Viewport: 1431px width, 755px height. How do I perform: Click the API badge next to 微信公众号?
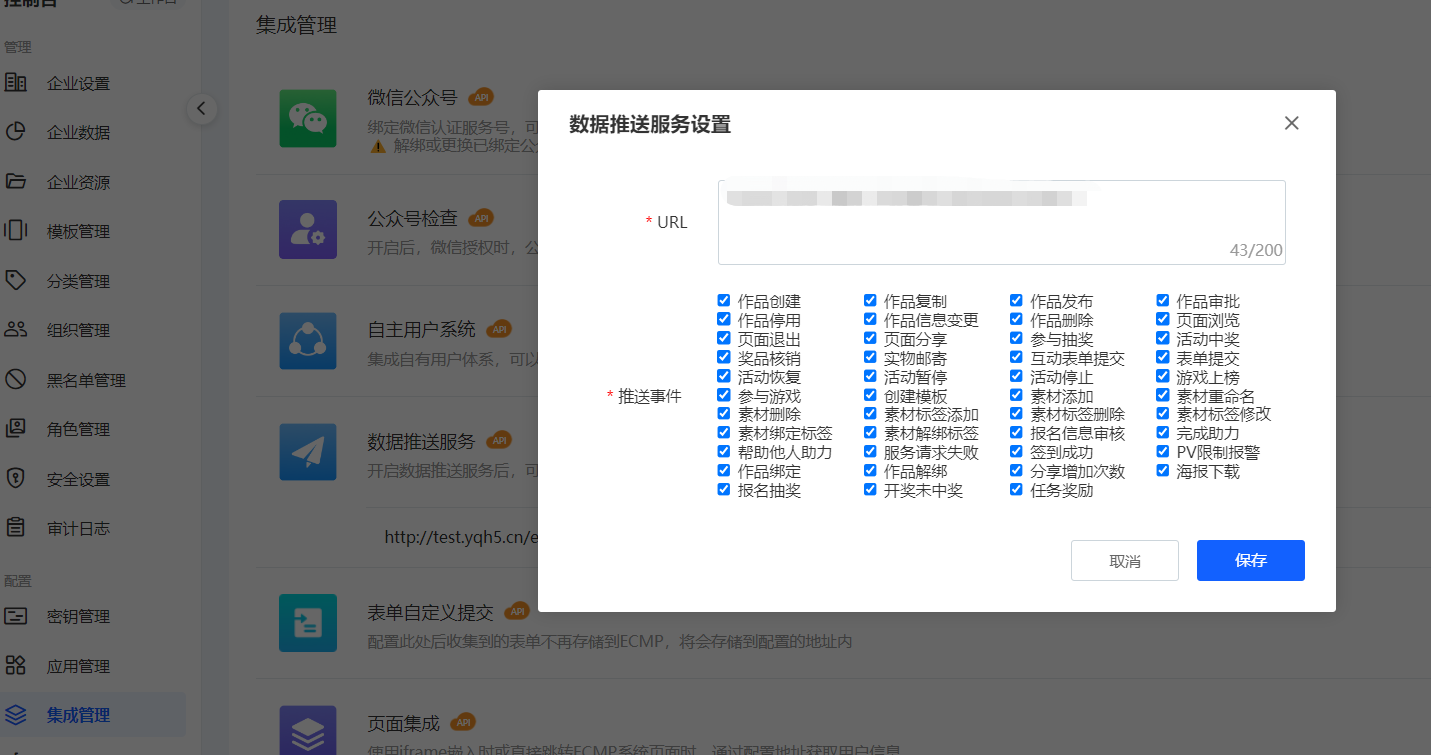coord(481,97)
